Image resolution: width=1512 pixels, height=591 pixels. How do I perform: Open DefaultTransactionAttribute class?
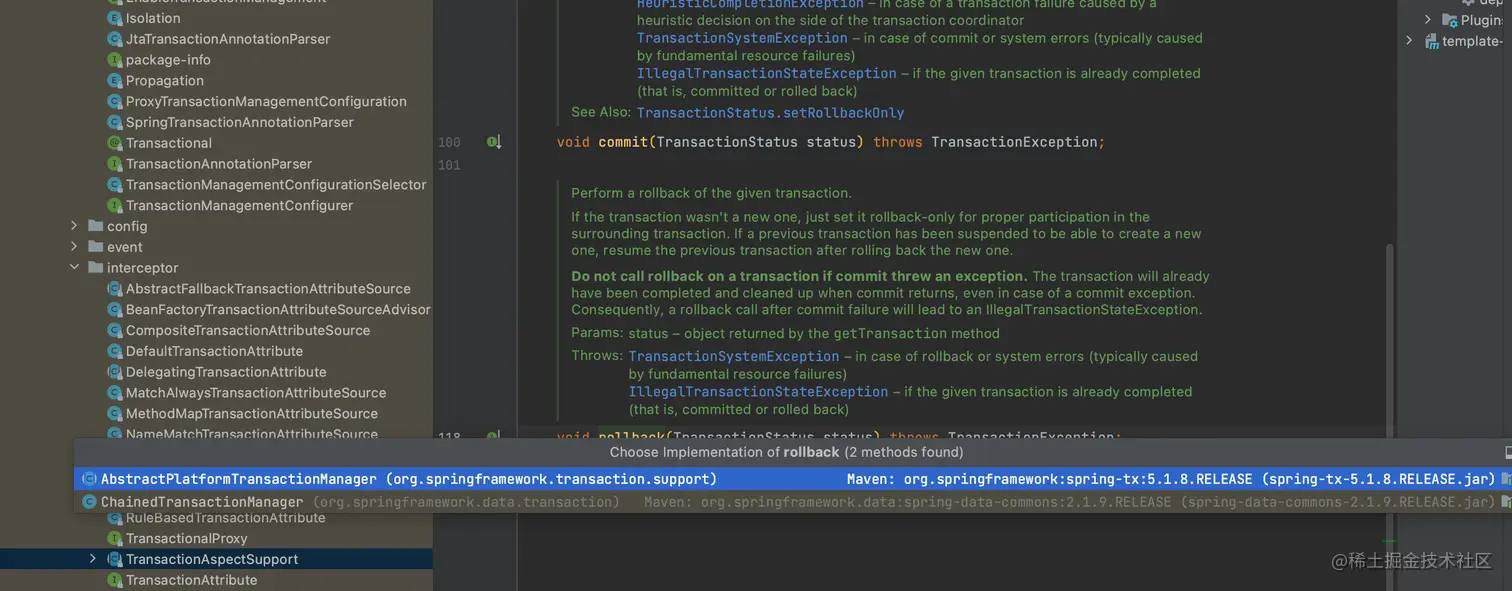coord(215,352)
